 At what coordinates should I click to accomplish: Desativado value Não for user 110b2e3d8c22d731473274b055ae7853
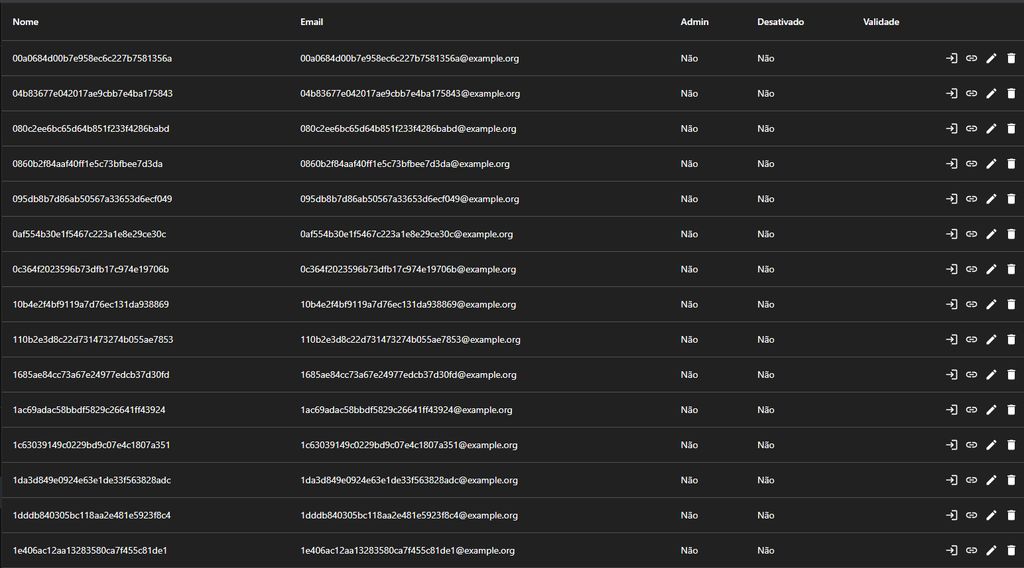[x=765, y=339]
